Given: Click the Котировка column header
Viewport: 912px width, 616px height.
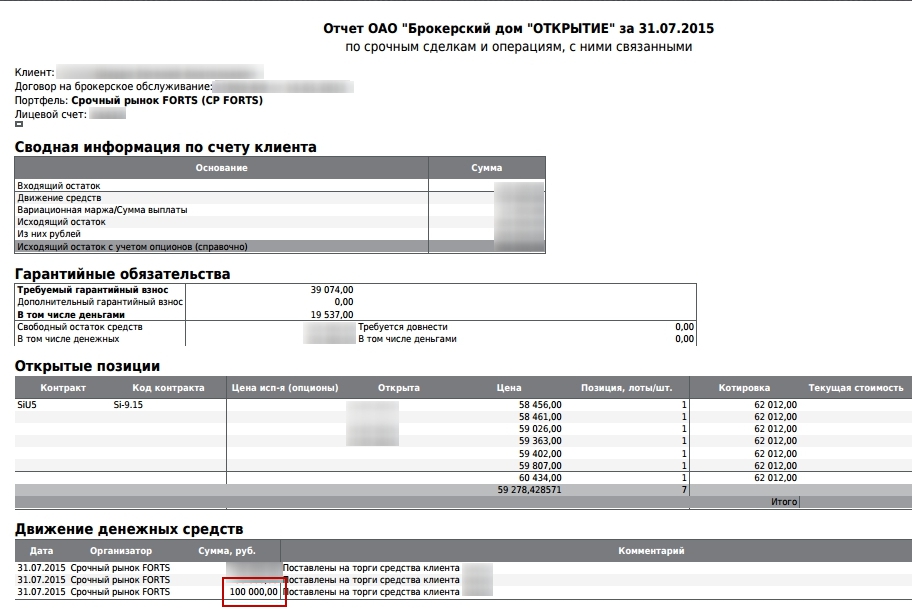Looking at the screenshot, I should tap(744, 388).
